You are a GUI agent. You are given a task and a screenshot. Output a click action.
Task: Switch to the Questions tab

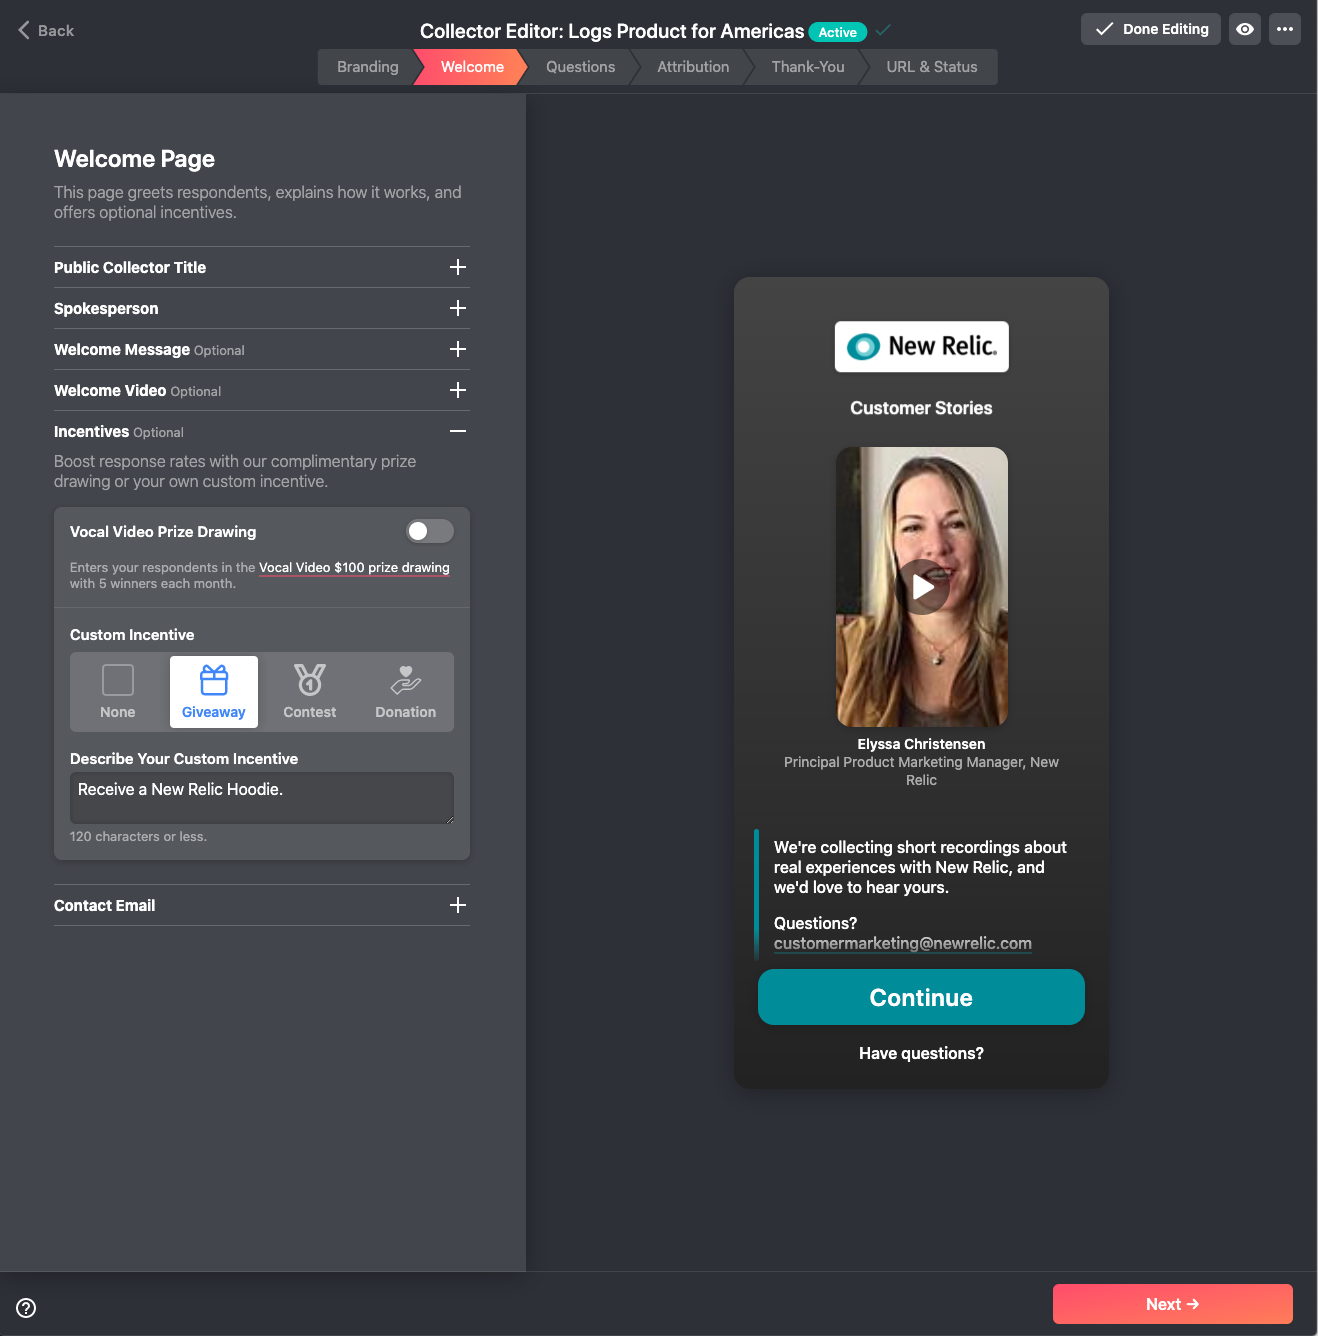(580, 67)
